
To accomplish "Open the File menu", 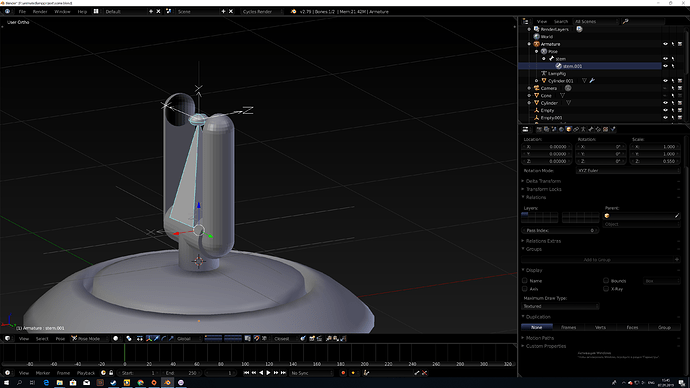I will tap(22, 11).
